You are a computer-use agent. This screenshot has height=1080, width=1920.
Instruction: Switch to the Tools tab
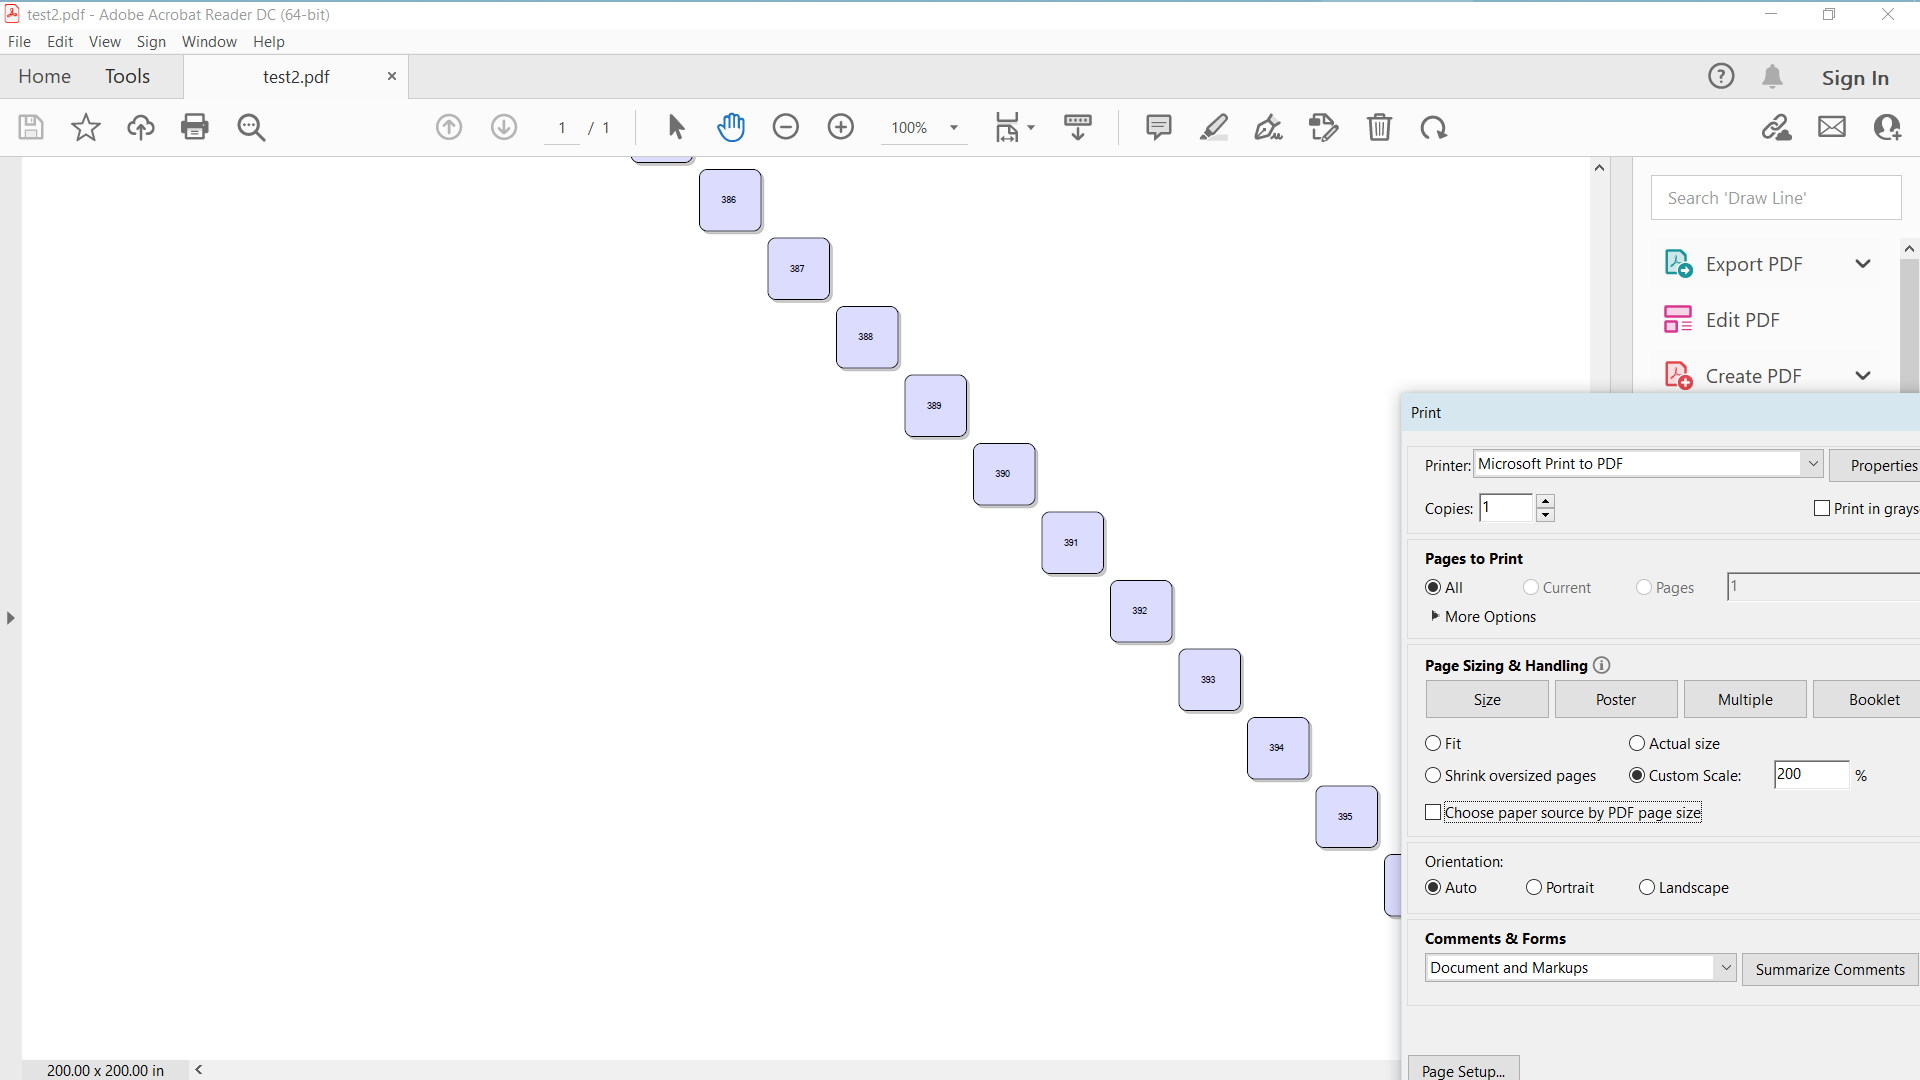click(x=127, y=76)
